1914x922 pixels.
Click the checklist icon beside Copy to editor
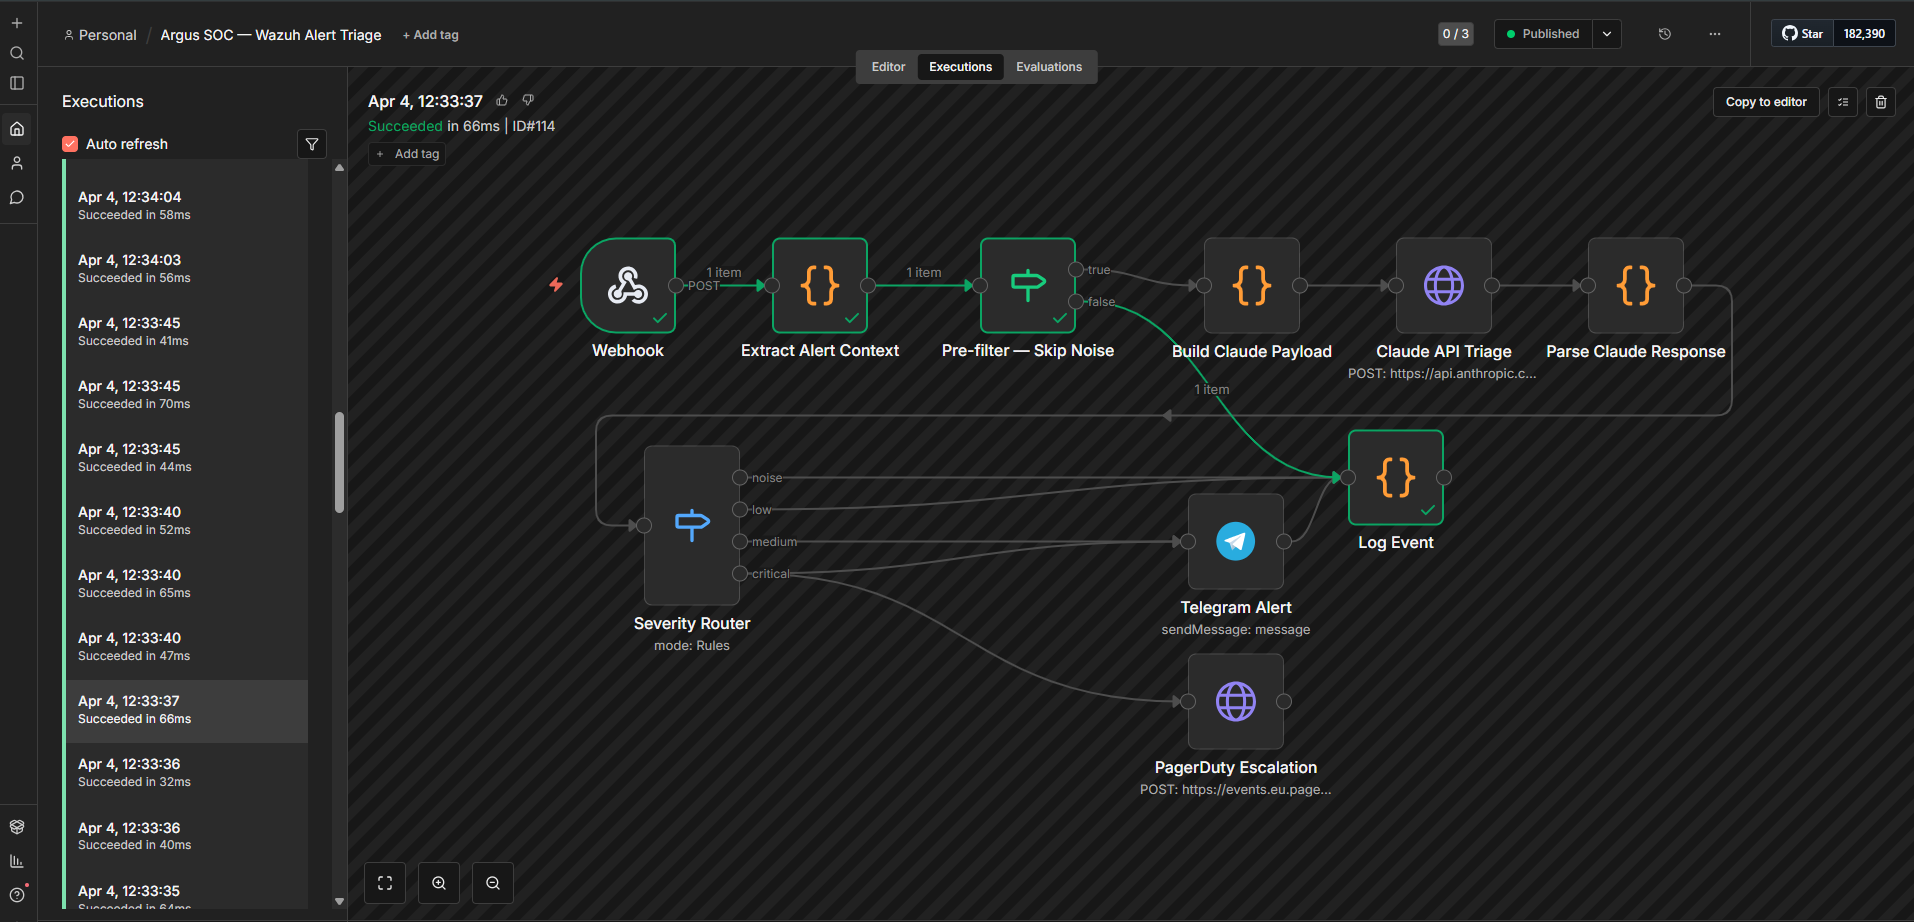coord(1843,102)
